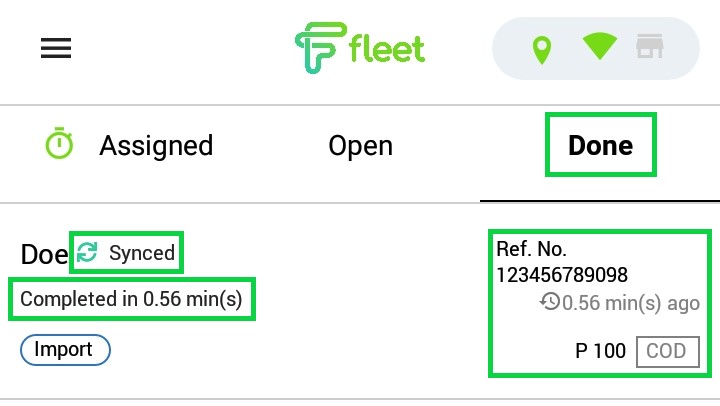Viewport: 720px width, 406px height.
Task: Tap the Completed in 0.56 min(s) text
Action: click(x=131, y=299)
